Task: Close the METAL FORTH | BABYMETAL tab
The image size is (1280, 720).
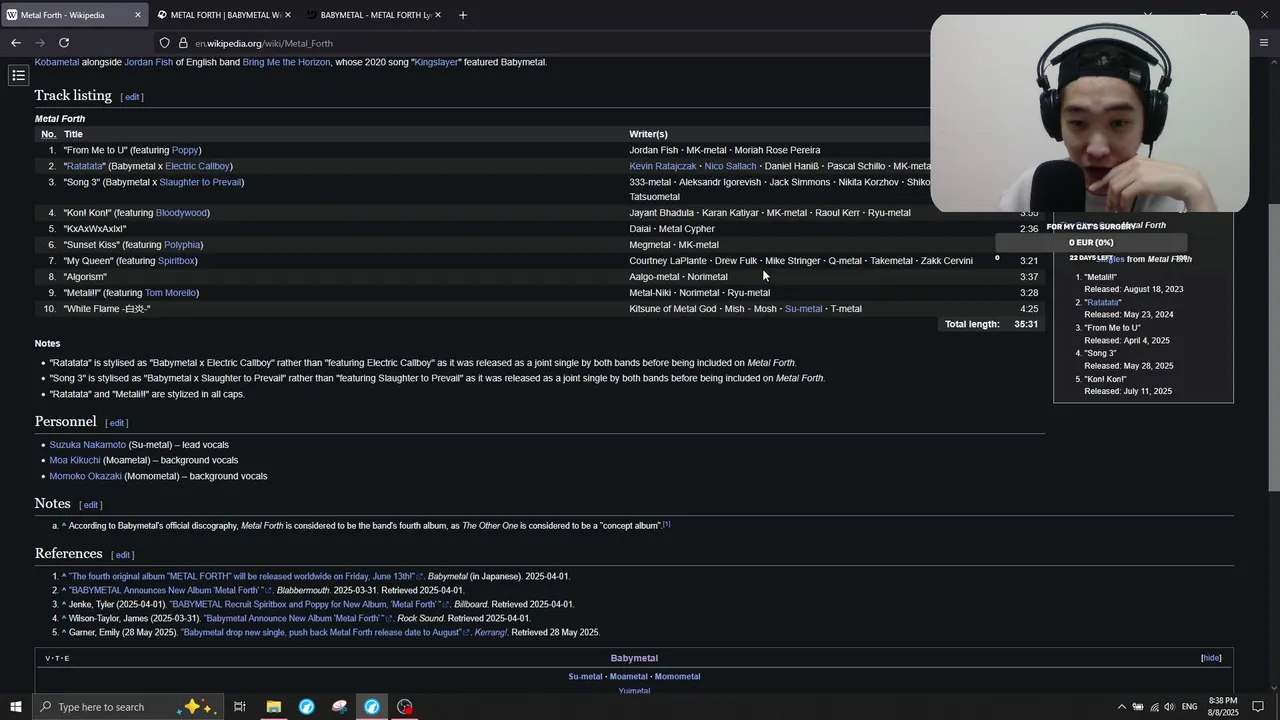Action: click(288, 15)
